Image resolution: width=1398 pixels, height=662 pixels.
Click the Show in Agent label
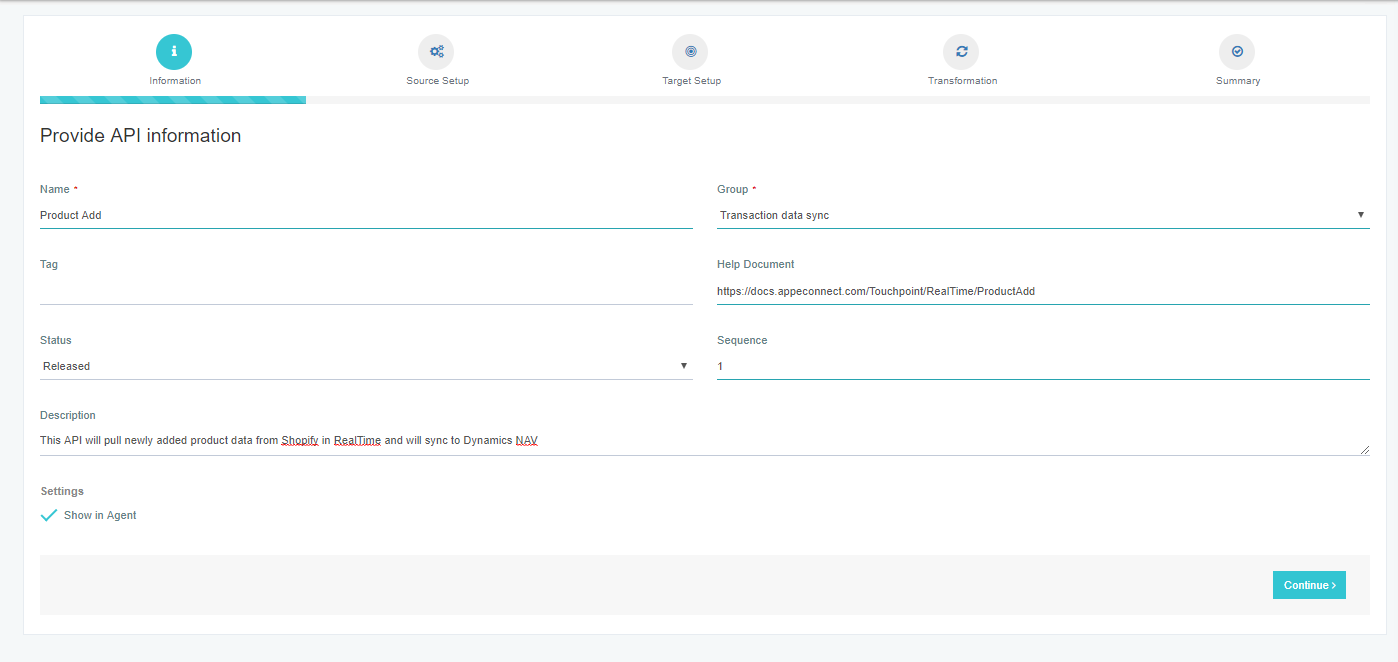tap(100, 516)
